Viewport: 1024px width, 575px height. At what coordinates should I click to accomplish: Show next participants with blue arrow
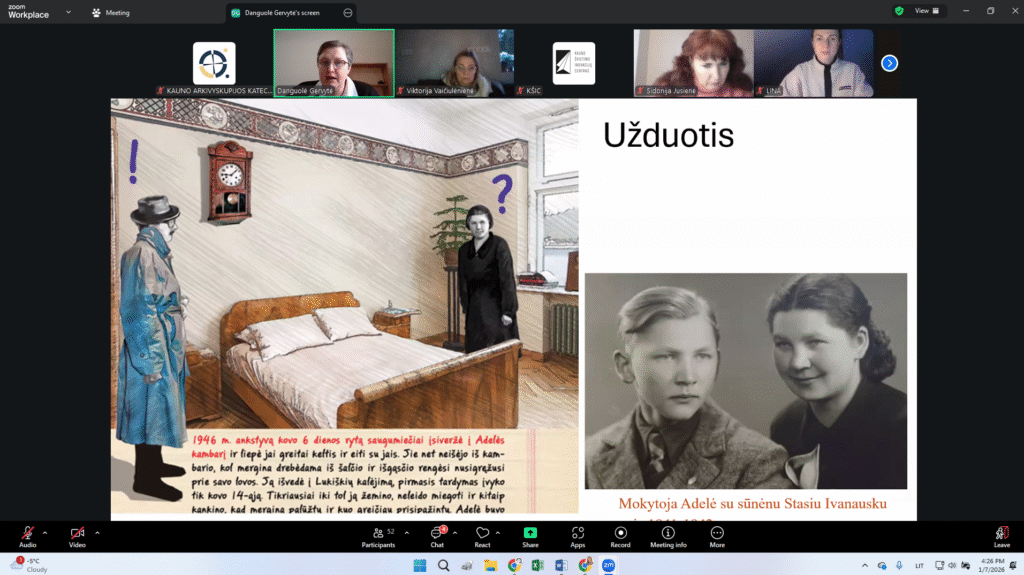(889, 63)
